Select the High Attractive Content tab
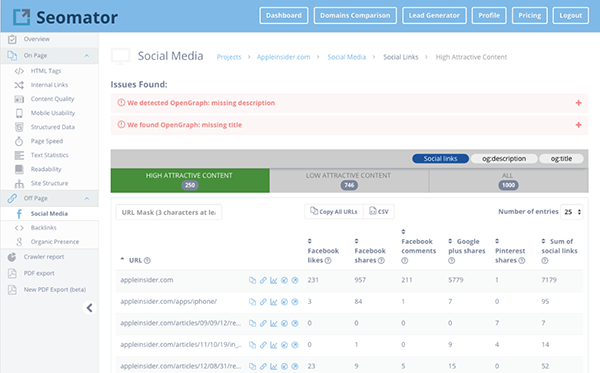The height and width of the screenshot is (373, 600). click(190, 180)
